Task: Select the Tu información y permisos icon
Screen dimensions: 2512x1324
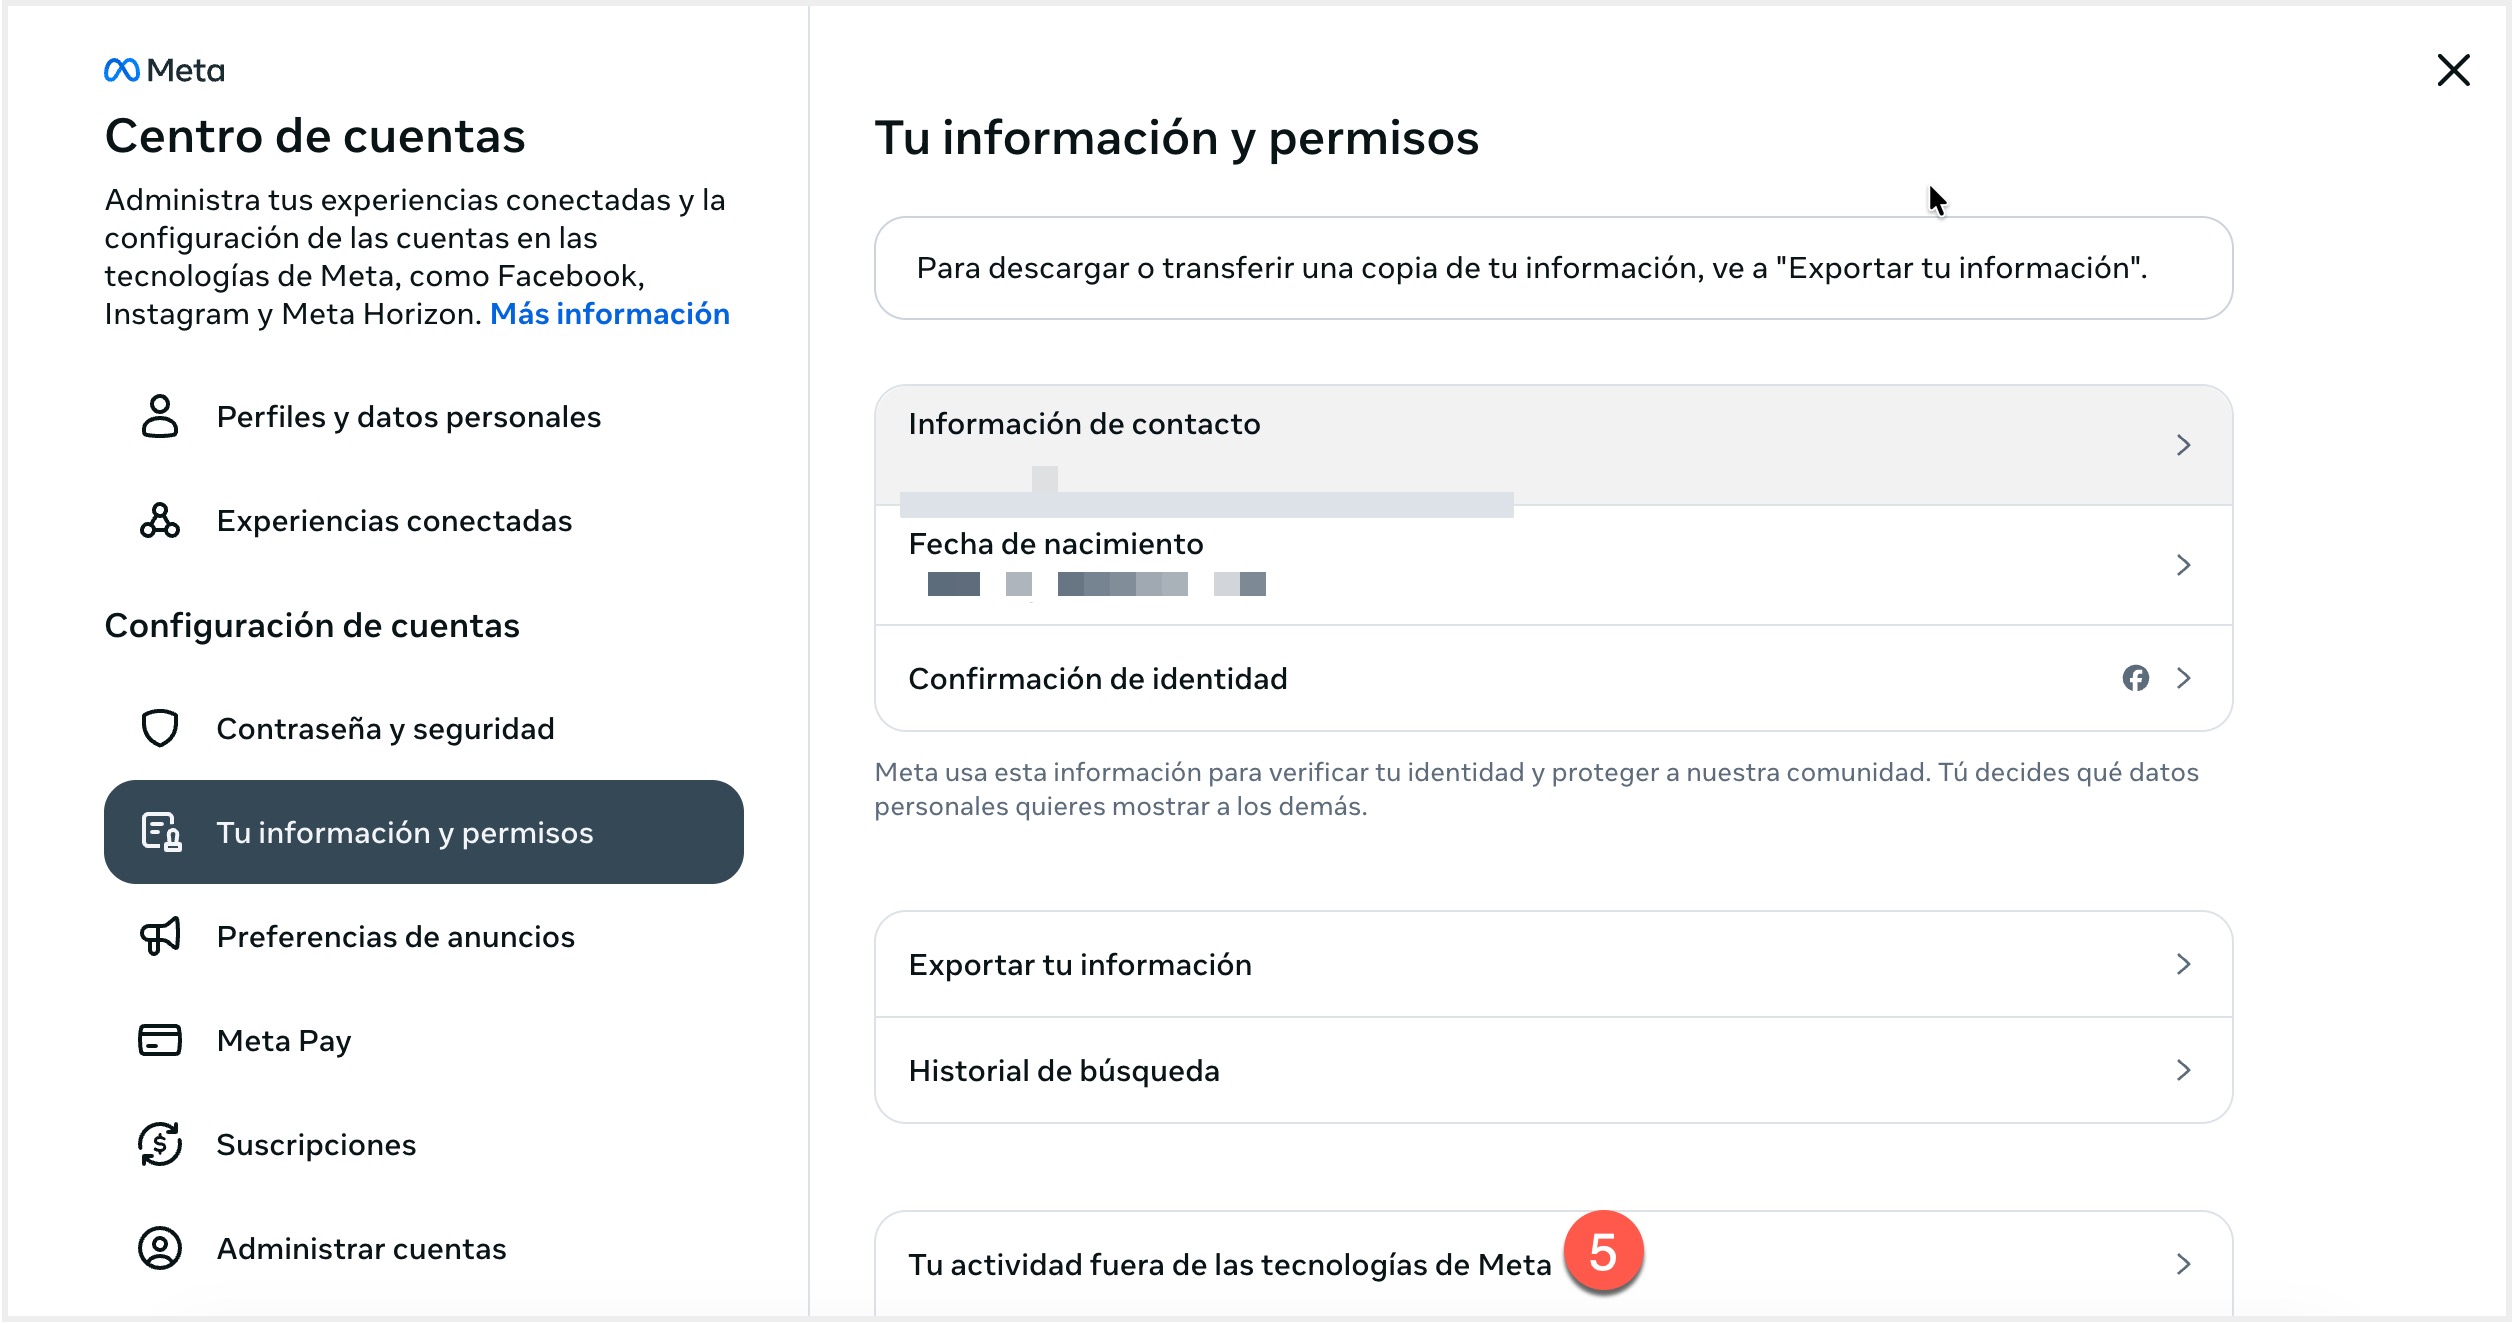Action: (160, 831)
